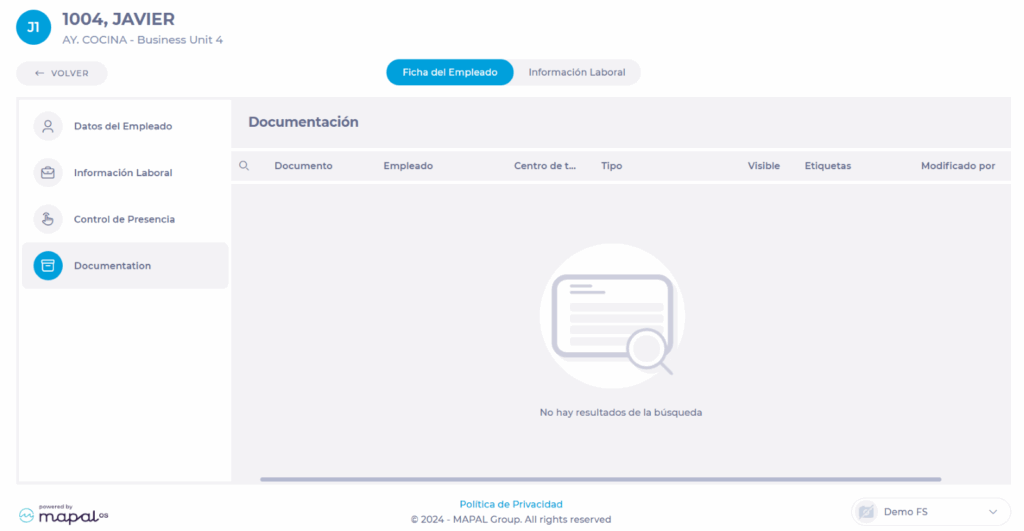Click the briefcase icon beside Información Laboral
The width and height of the screenshot is (1024, 531).
coord(48,173)
